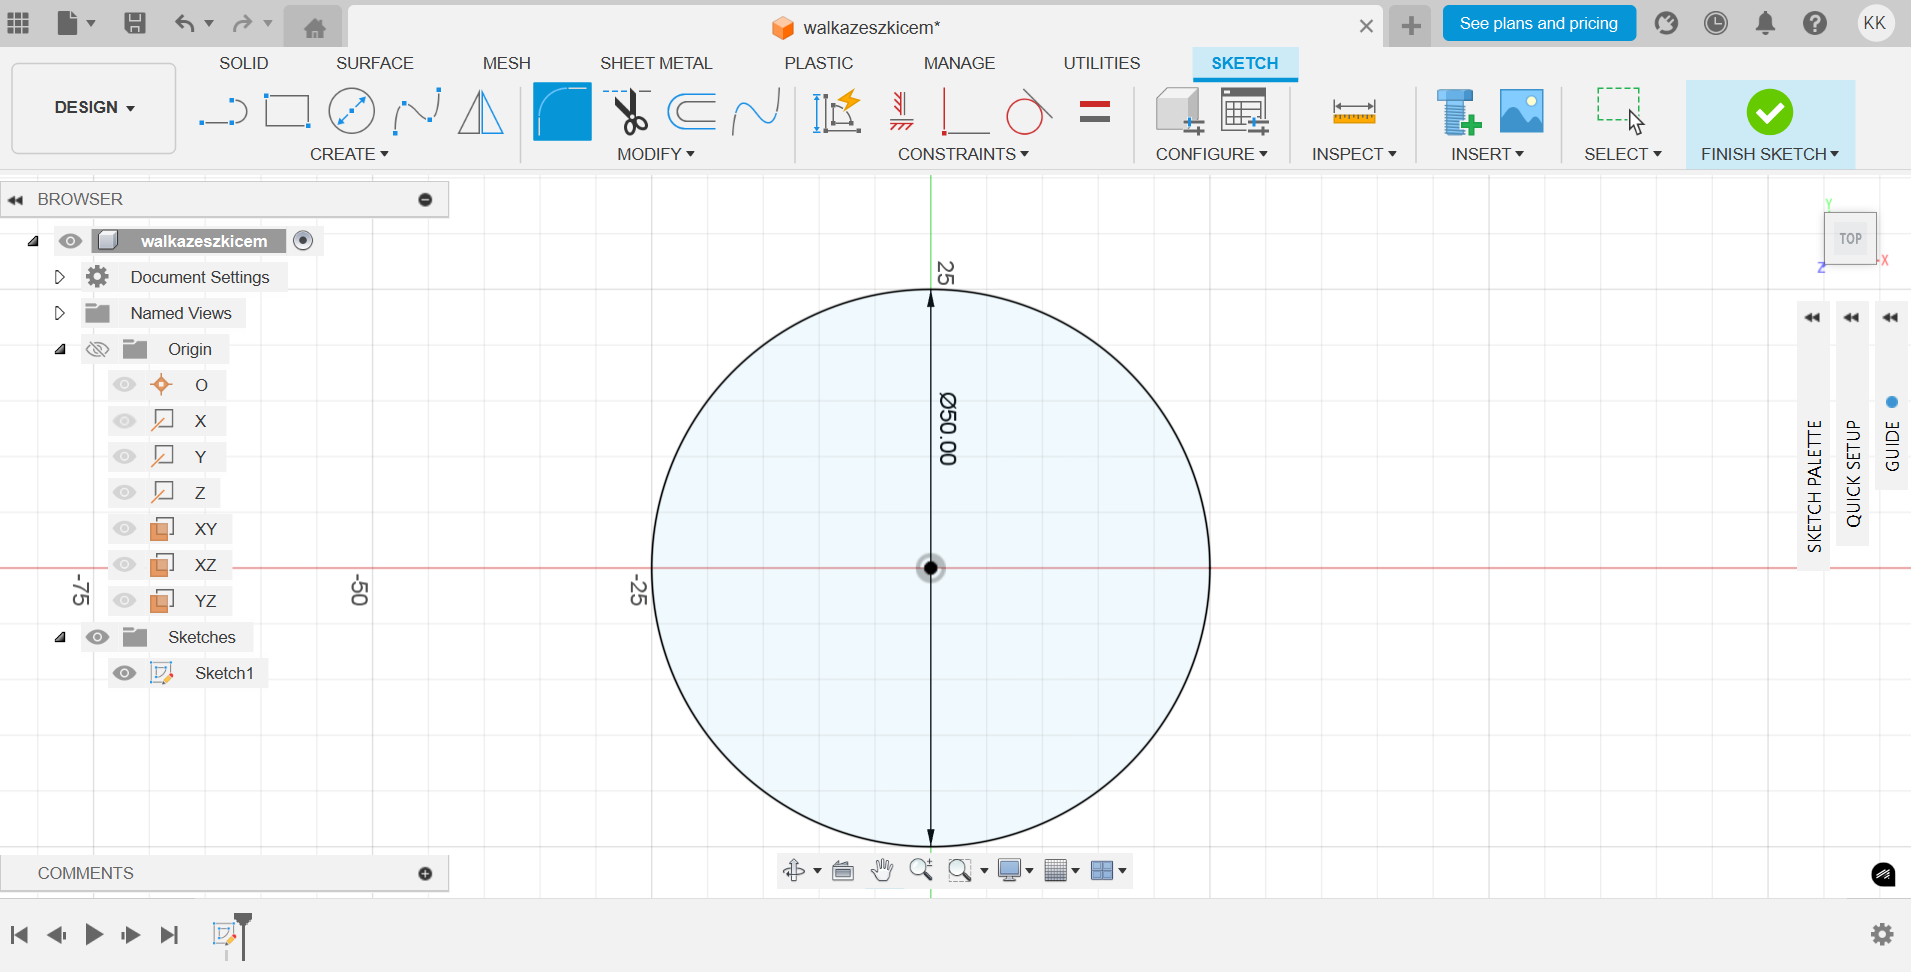The height and width of the screenshot is (972, 1911).
Task: Hide the Sketches folder
Action: 97,637
